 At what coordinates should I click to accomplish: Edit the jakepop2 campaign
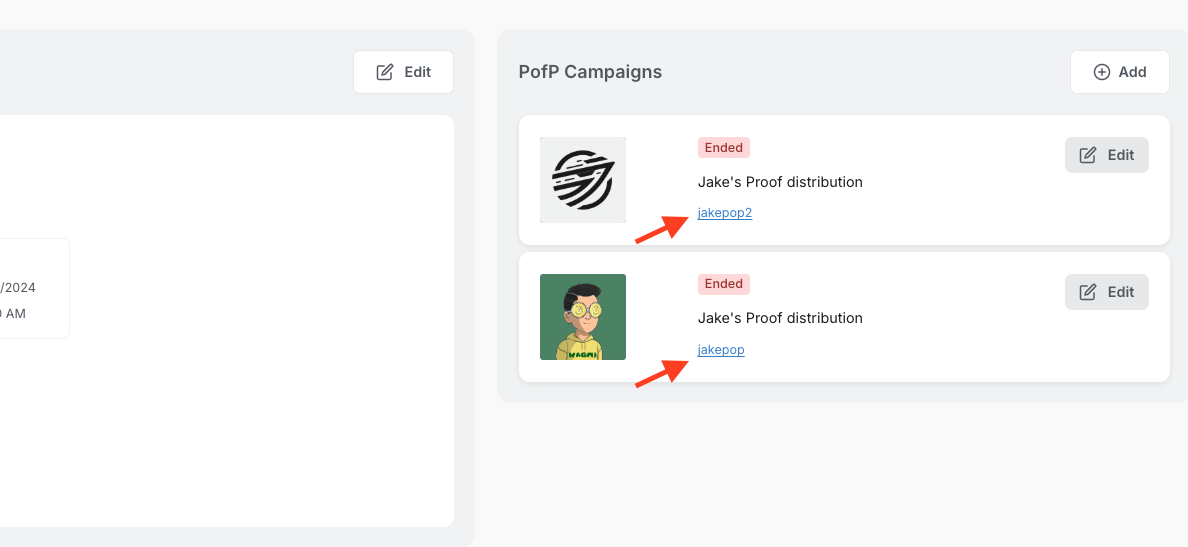1107,155
